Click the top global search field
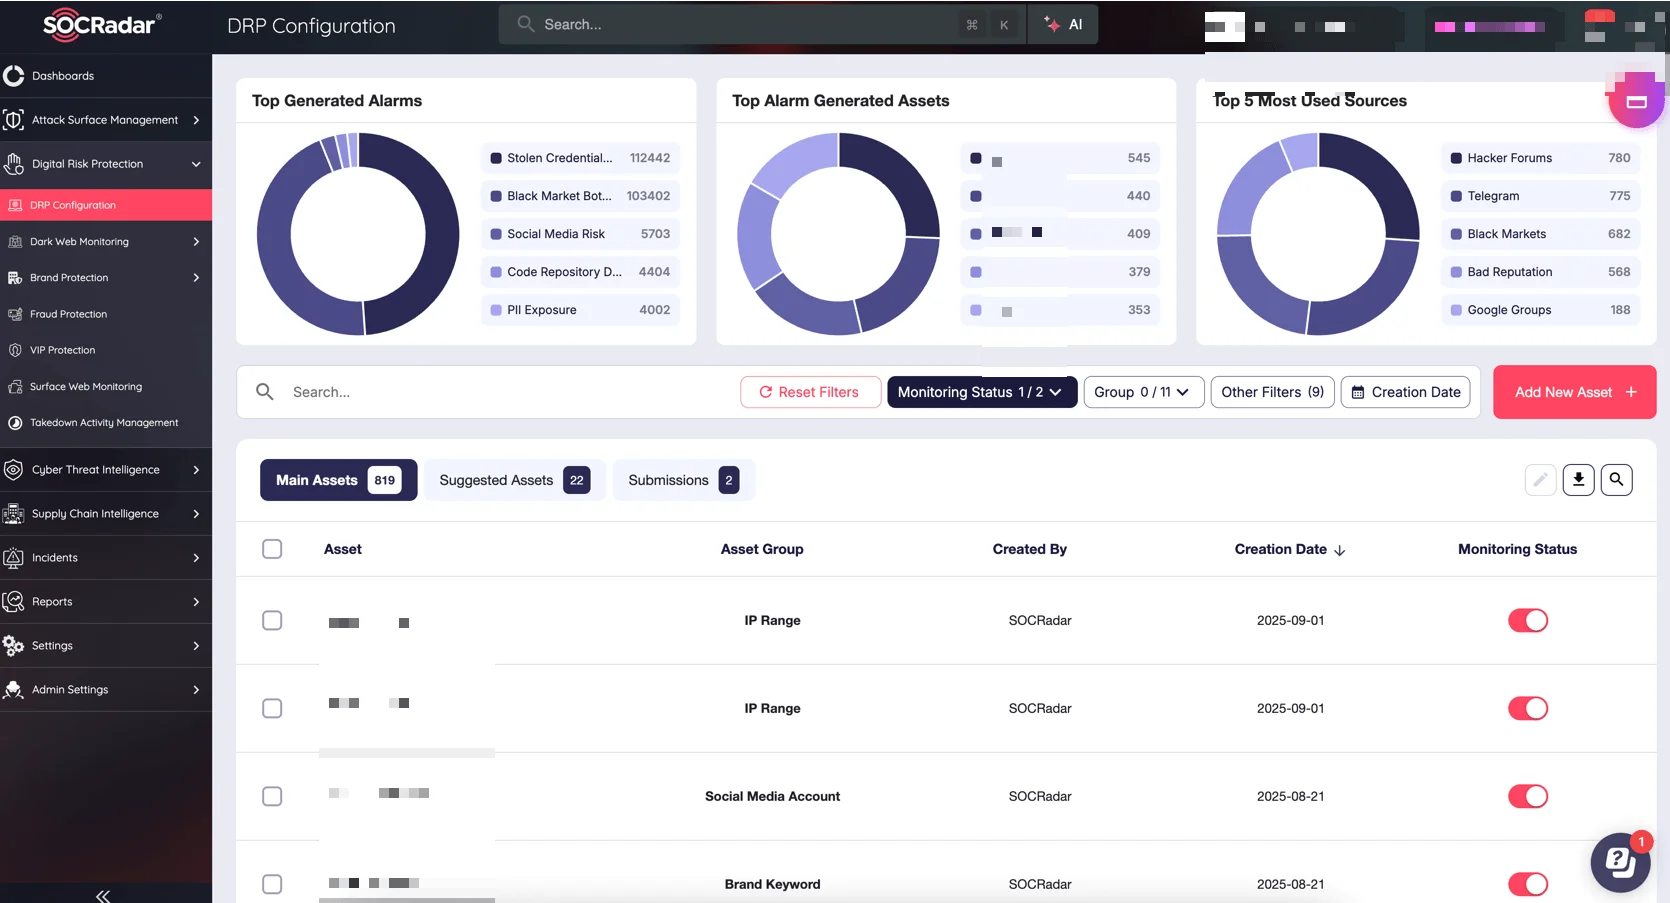 tap(762, 24)
